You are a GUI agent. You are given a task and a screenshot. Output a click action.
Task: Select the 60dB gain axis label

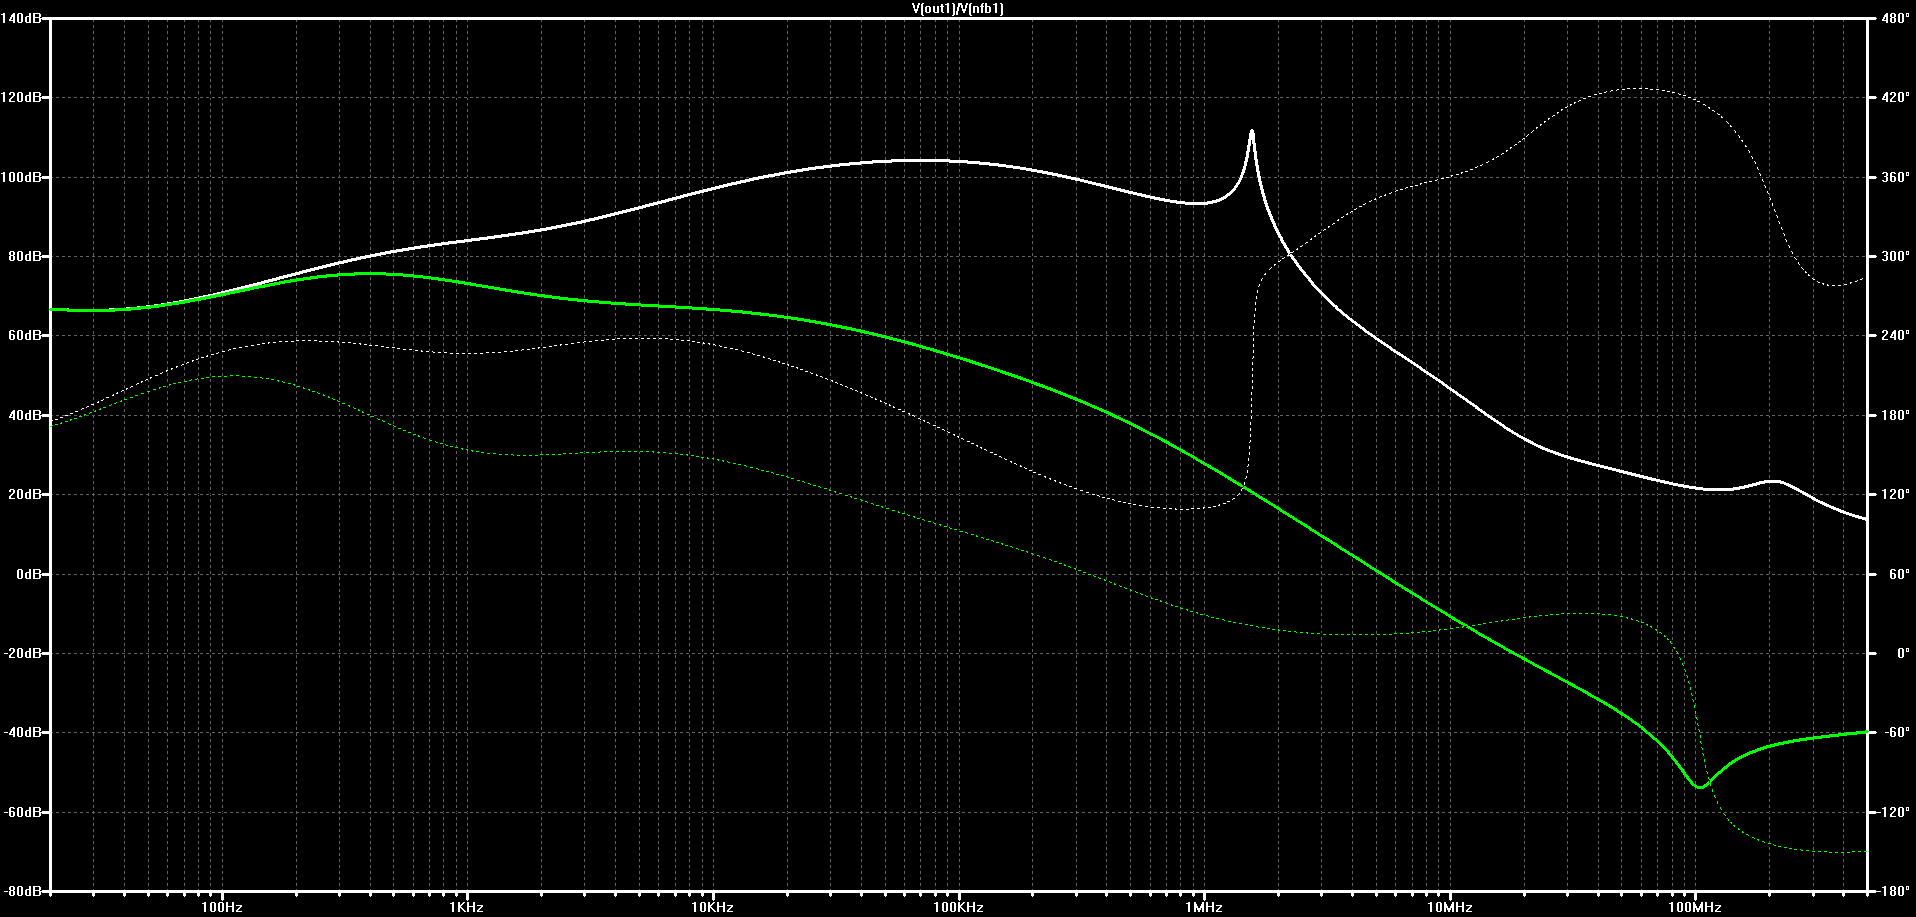tap(25, 336)
